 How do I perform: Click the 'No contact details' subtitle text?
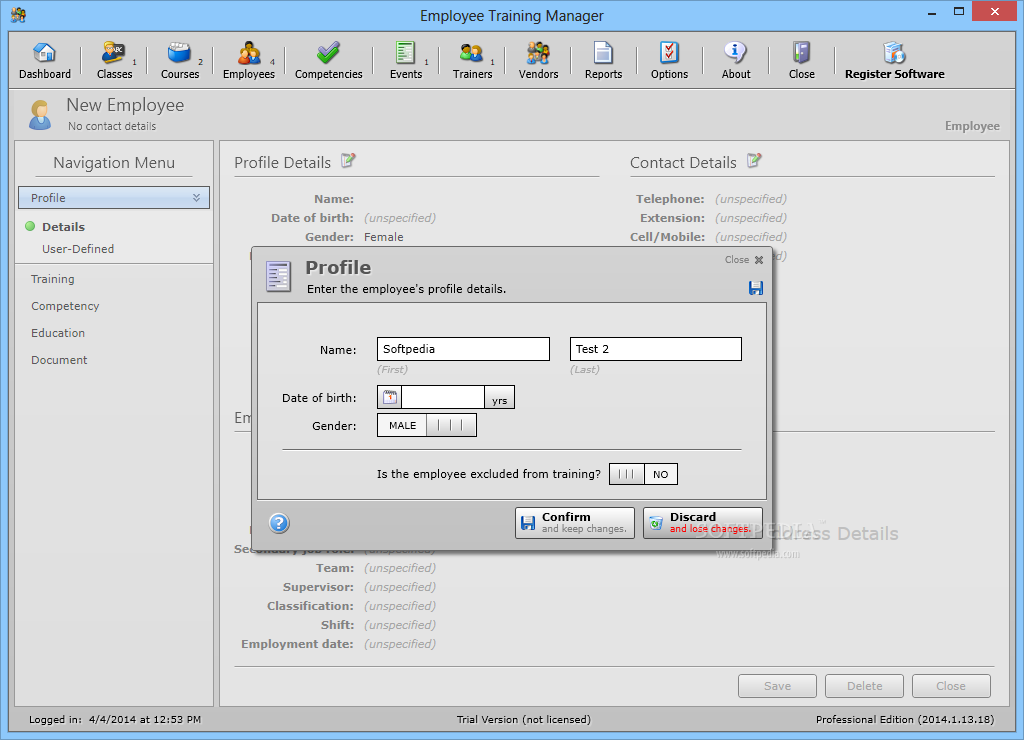point(112,126)
